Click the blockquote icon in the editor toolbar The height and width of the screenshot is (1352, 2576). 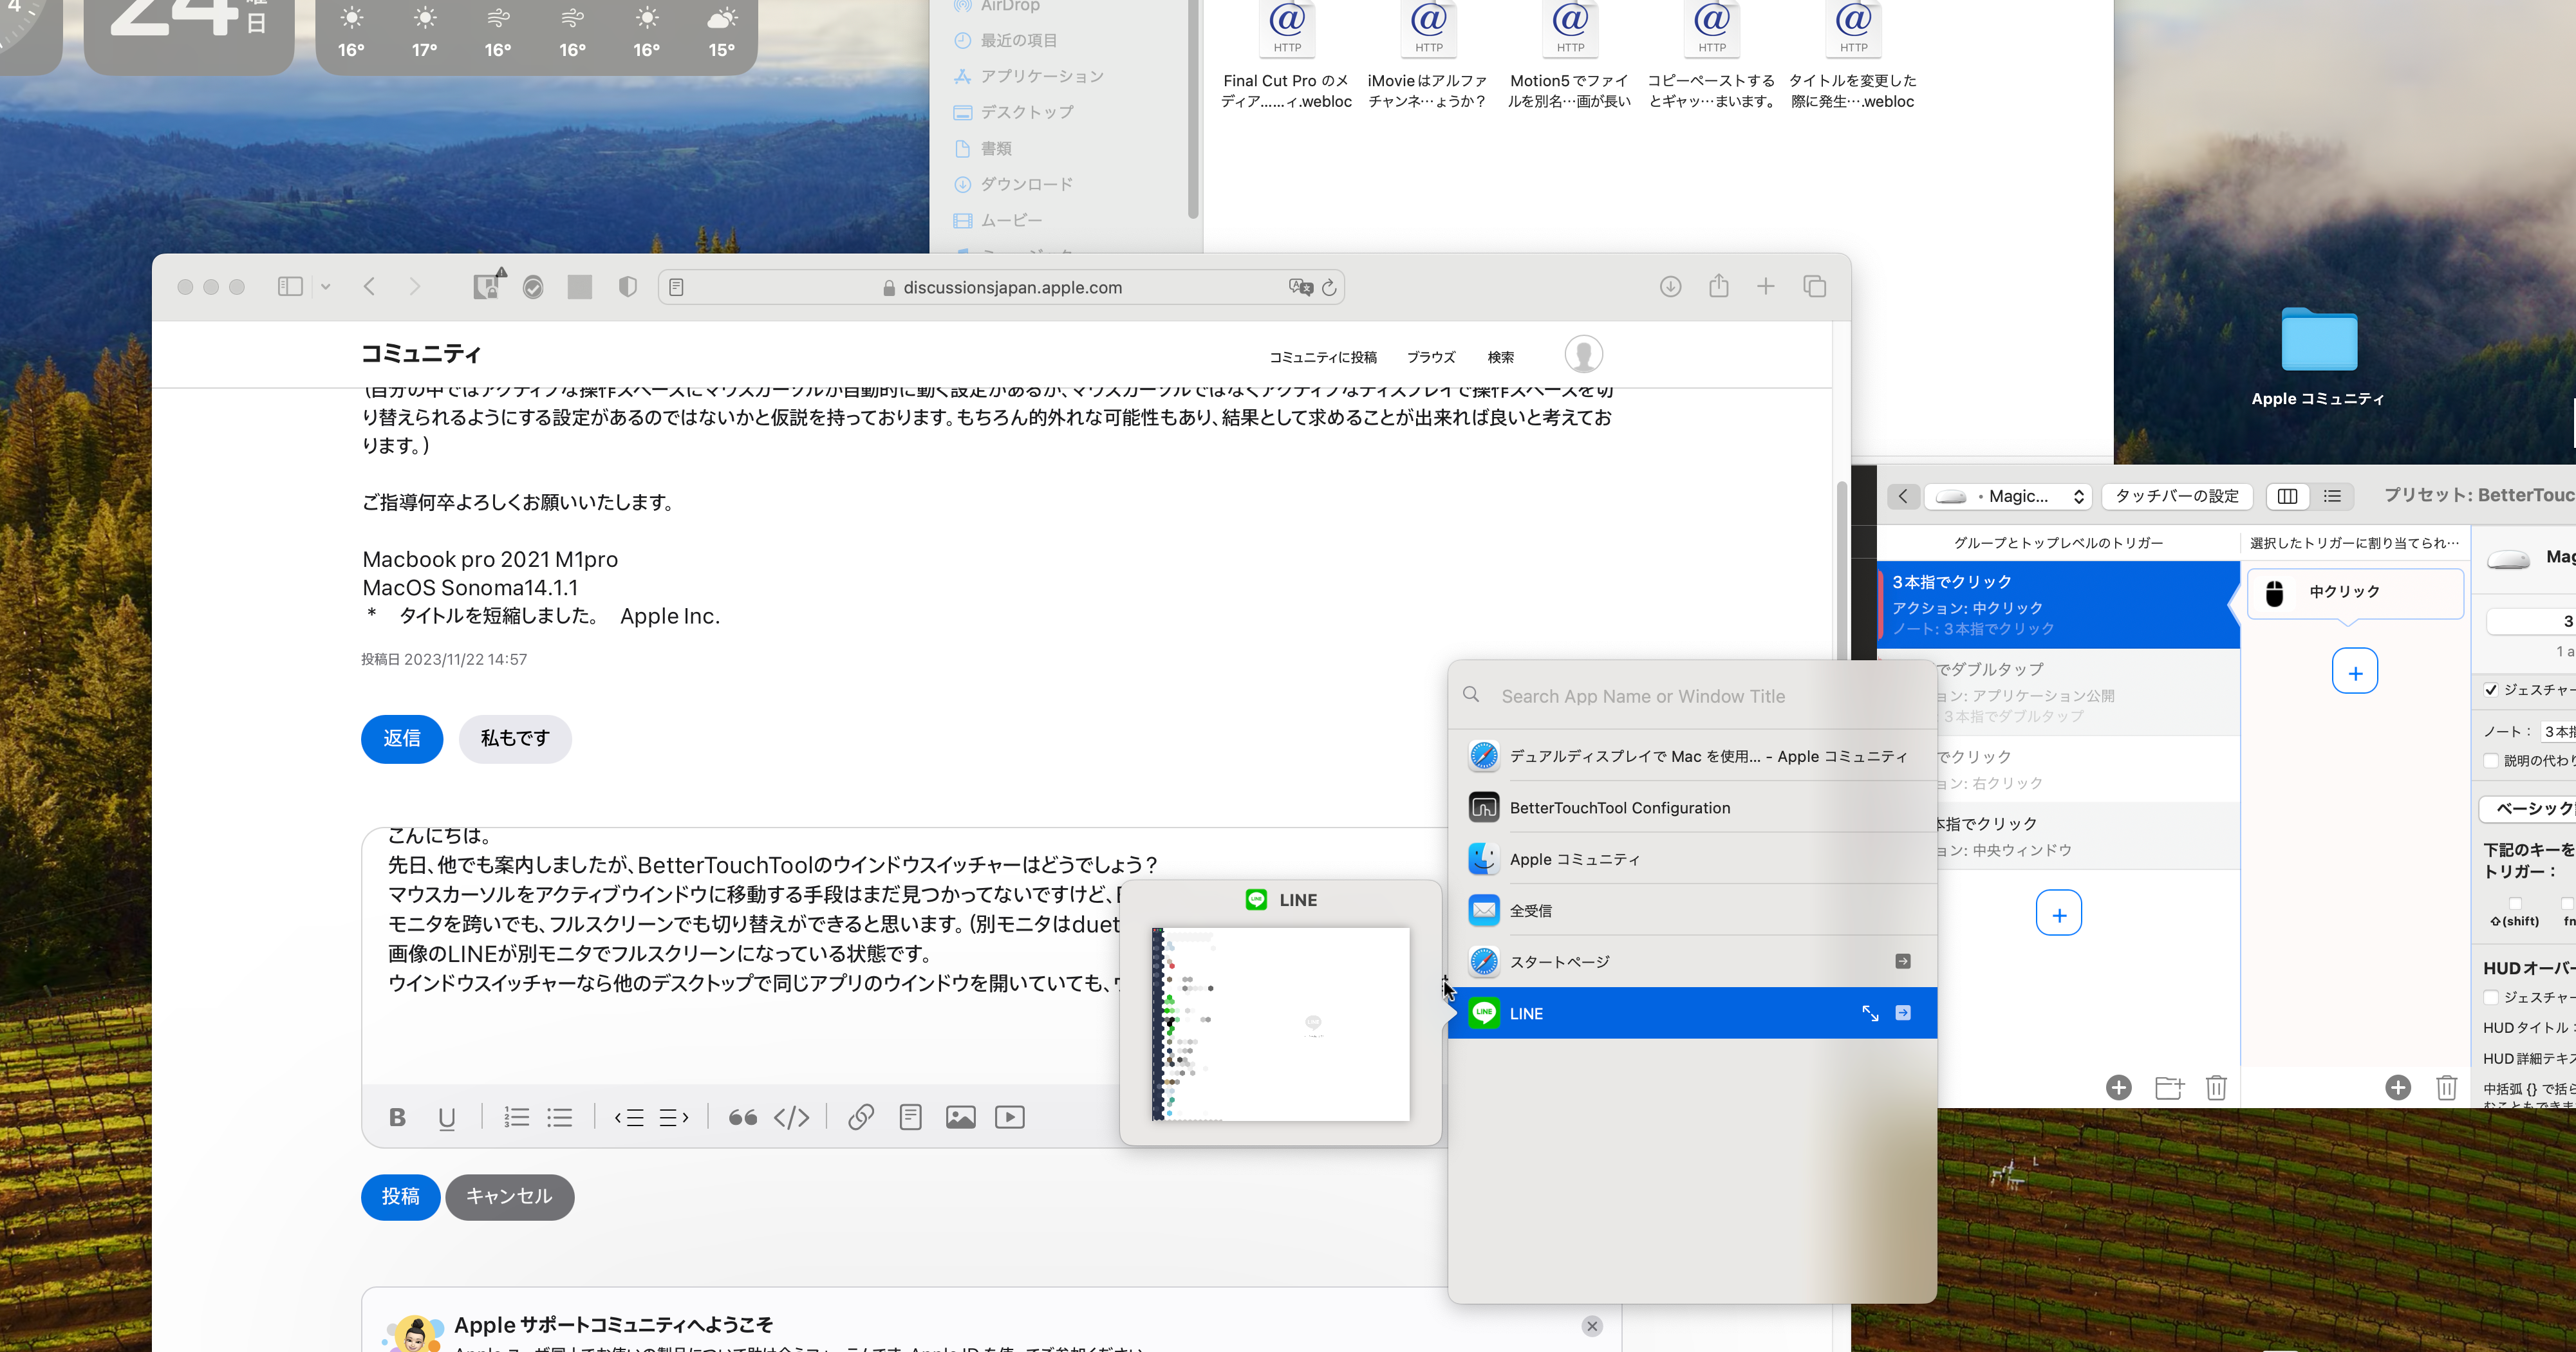point(742,1117)
